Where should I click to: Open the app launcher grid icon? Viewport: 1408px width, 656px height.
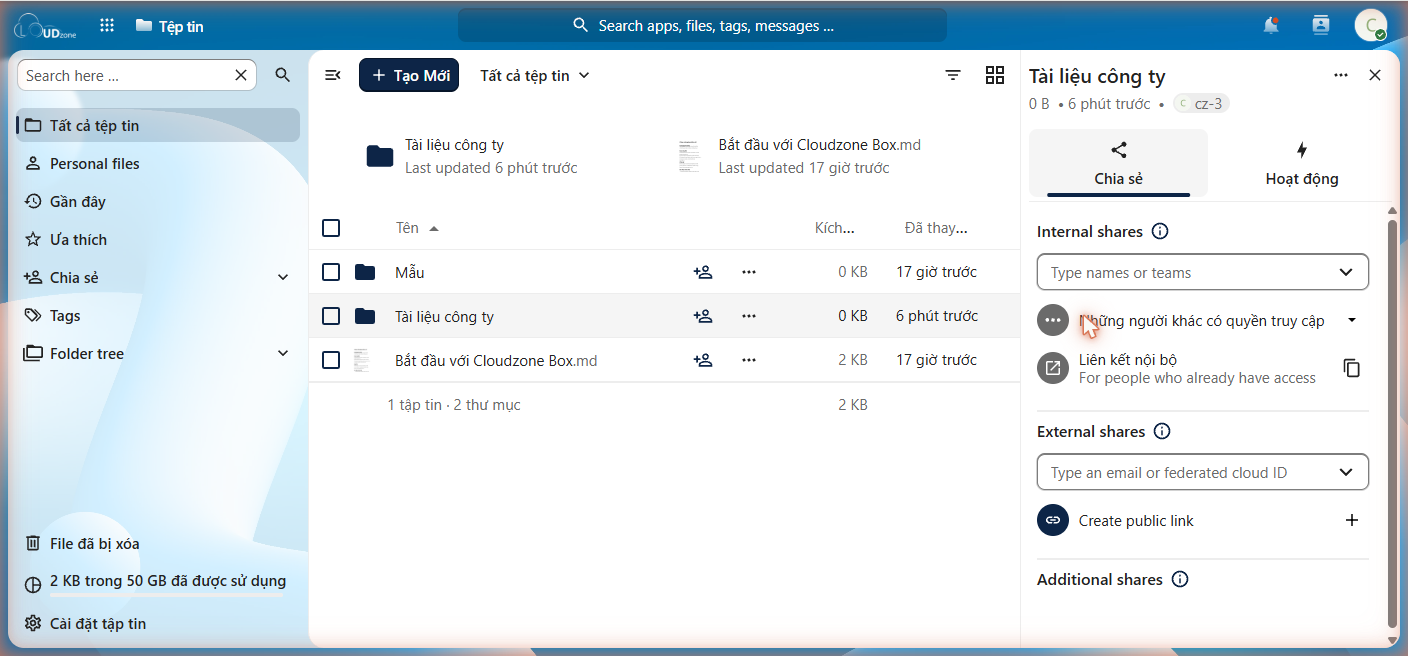coord(107,26)
